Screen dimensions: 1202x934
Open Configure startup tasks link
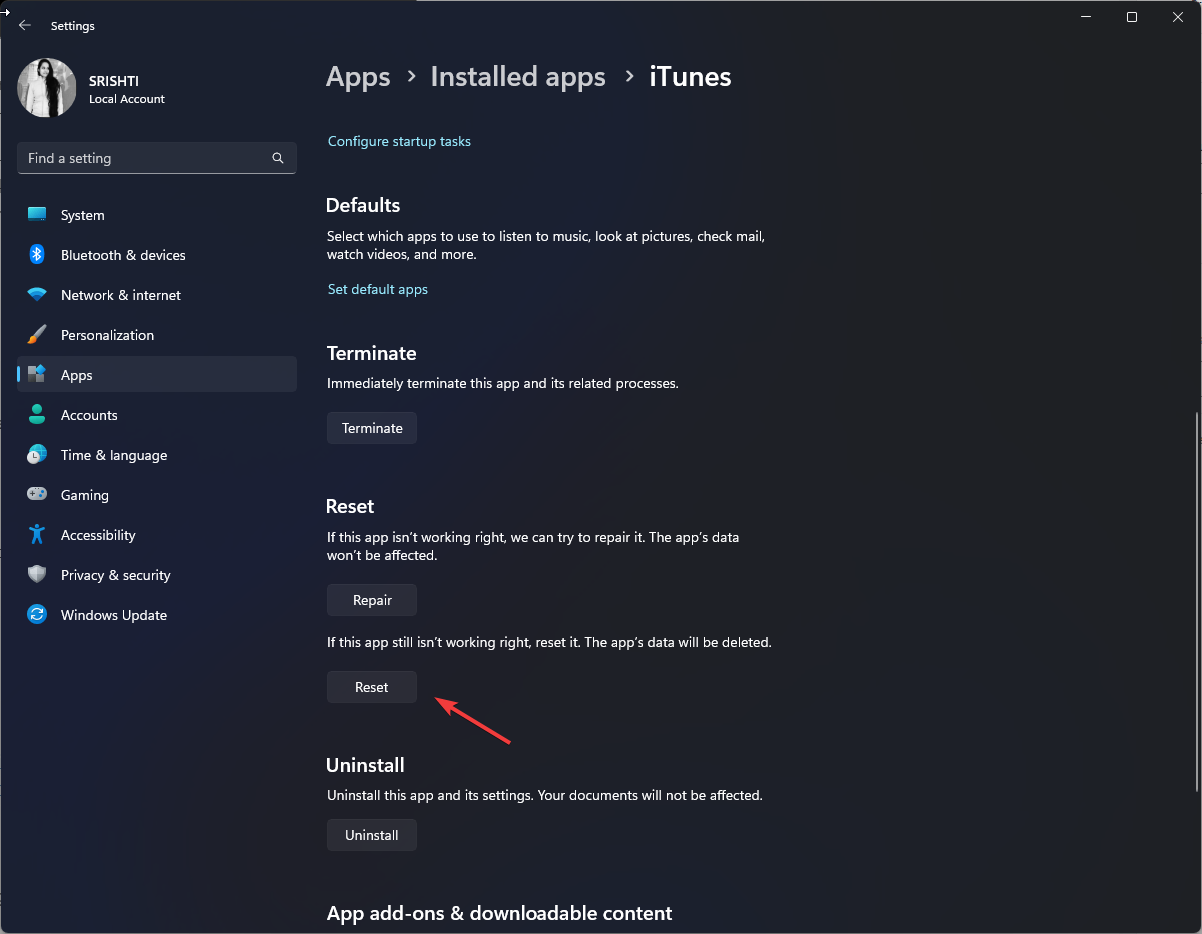click(398, 141)
